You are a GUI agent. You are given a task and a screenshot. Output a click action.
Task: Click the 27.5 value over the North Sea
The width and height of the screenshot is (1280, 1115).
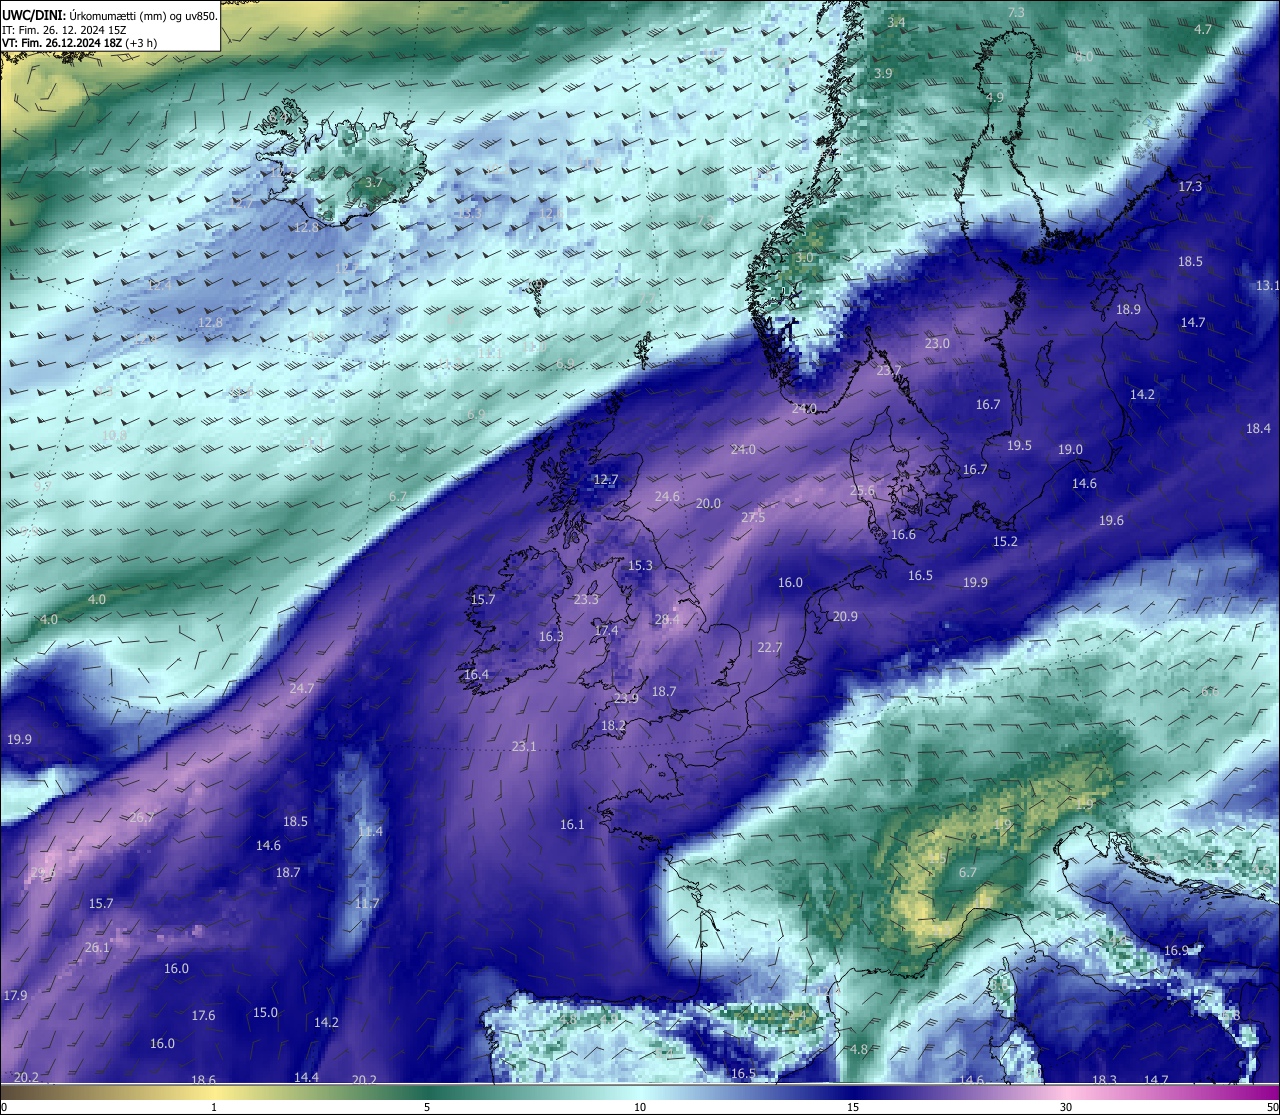pyautogui.click(x=753, y=517)
